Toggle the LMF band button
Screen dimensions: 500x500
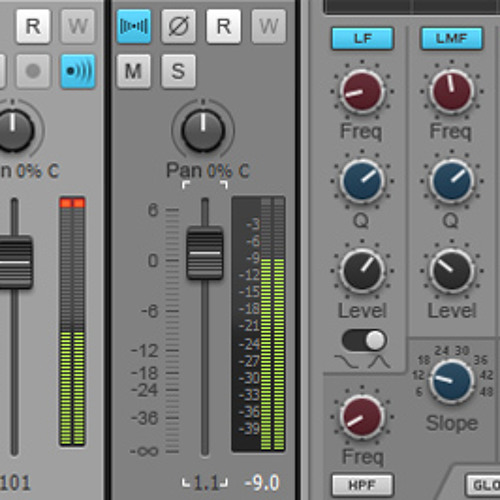452,39
